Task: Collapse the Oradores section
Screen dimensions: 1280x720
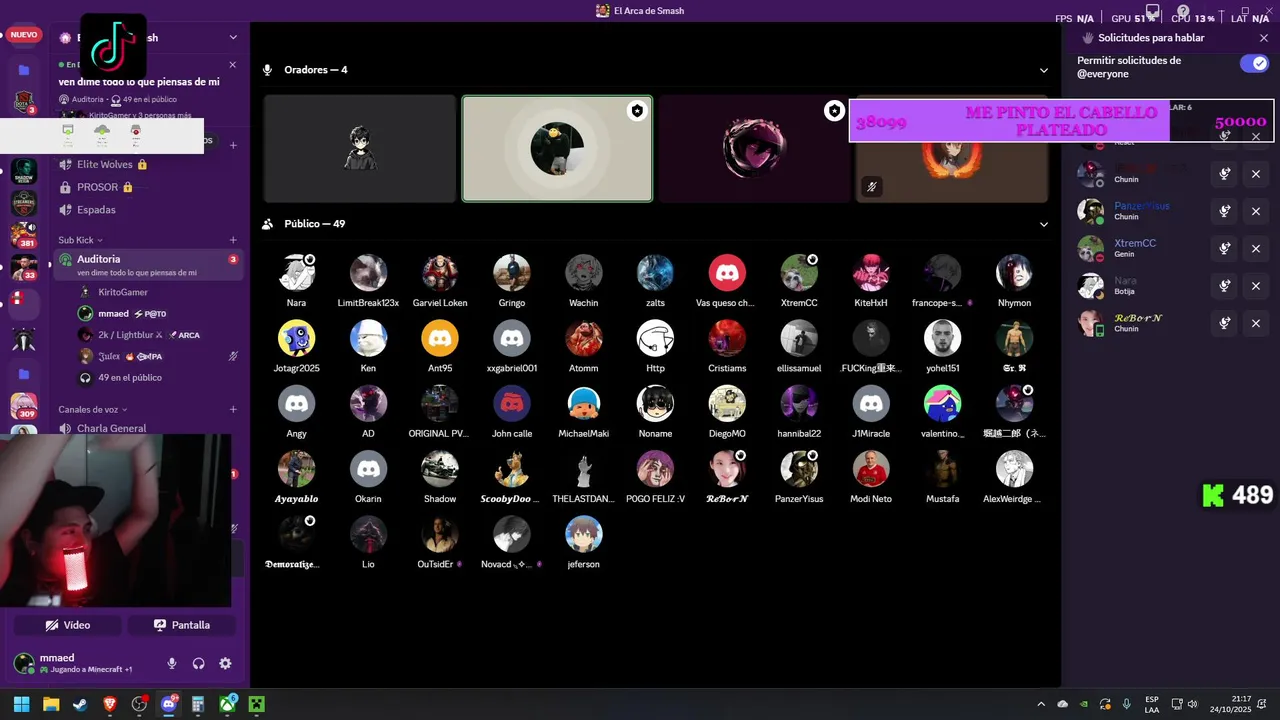Action: click(x=1044, y=70)
